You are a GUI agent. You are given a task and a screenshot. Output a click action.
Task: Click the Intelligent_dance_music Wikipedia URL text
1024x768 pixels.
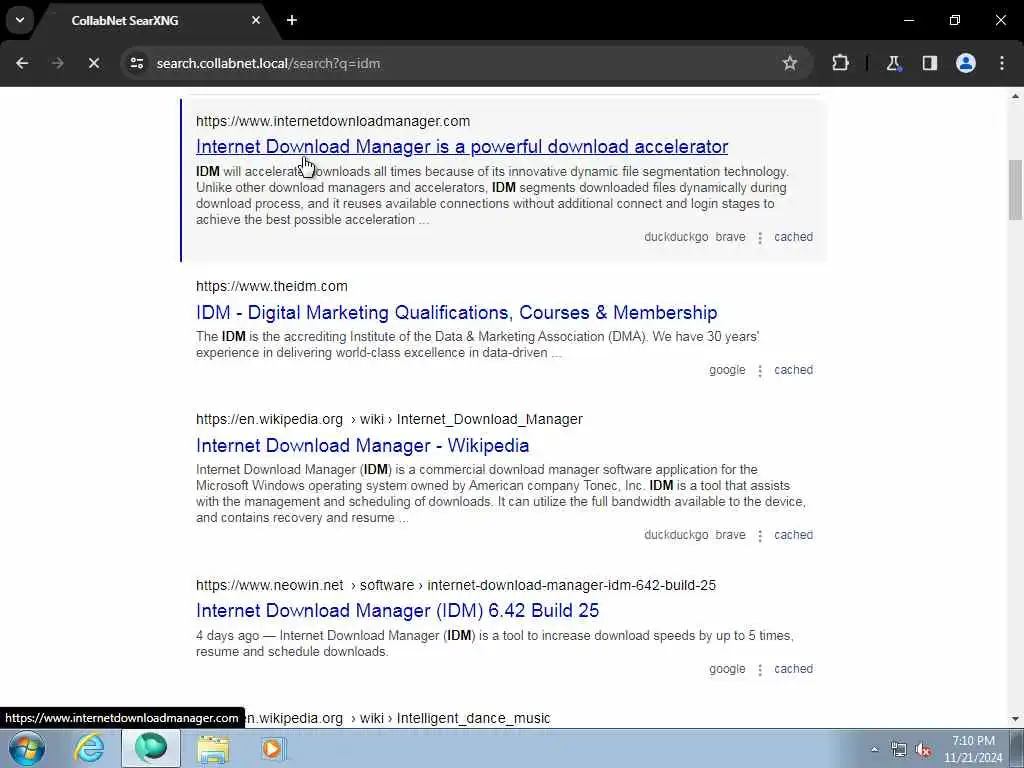399,718
